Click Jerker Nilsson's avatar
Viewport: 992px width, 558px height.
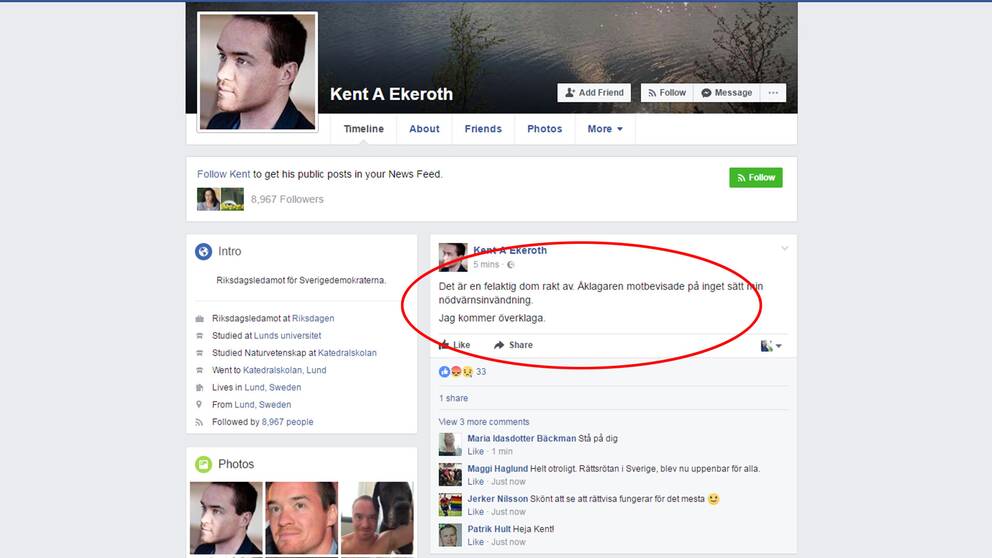pyautogui.click(x=450, y=505)
